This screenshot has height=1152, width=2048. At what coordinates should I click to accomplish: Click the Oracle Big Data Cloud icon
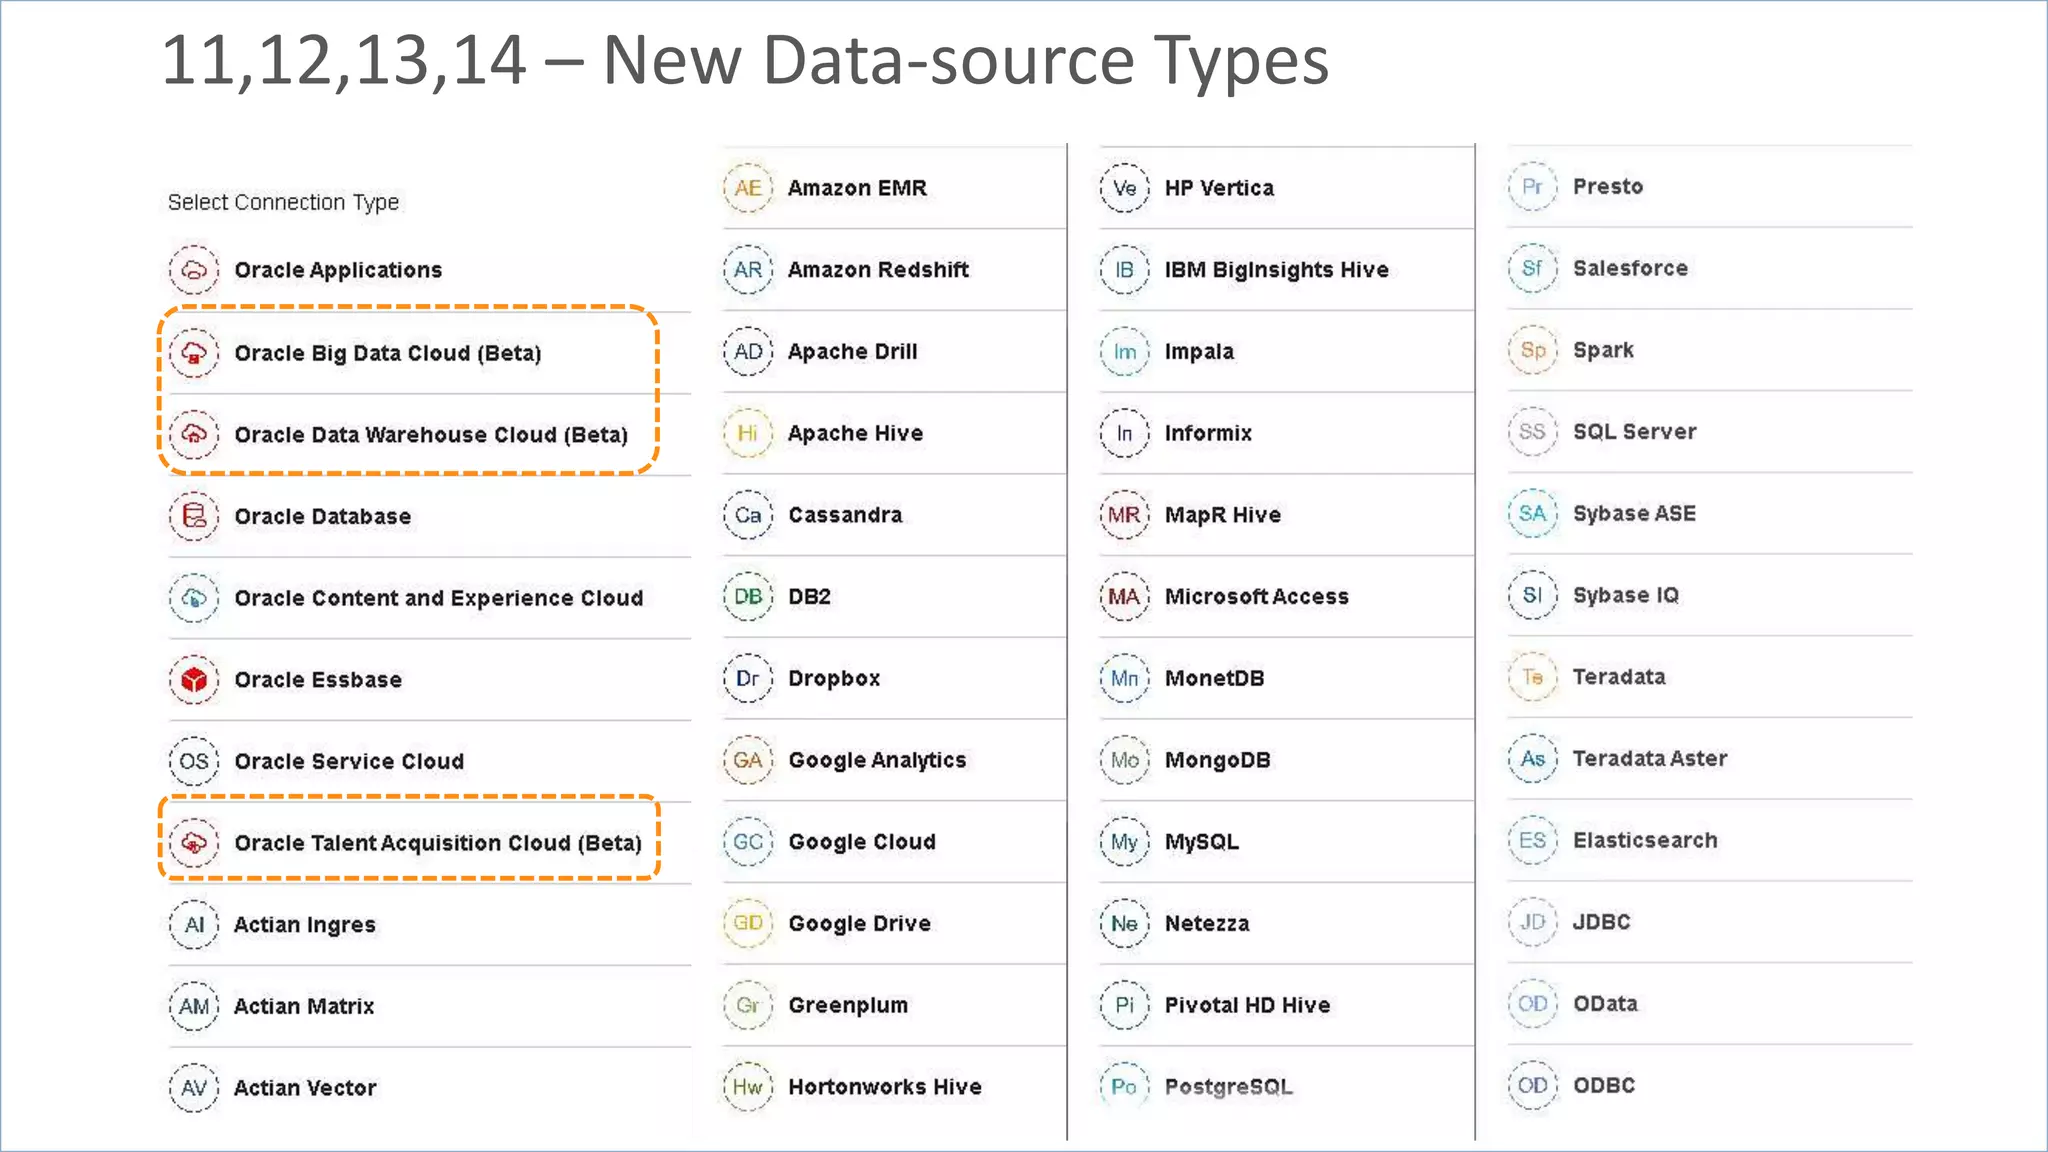pyautogui.click(x=194, y=353)
